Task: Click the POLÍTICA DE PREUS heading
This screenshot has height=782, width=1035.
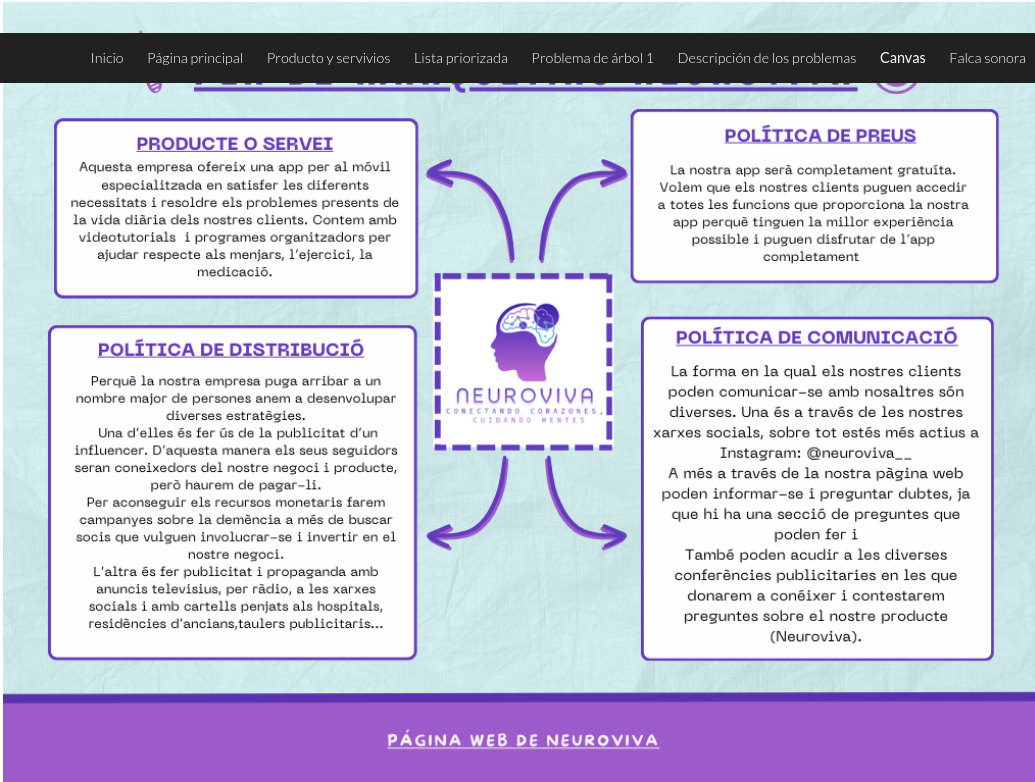Action: [820, 136]
